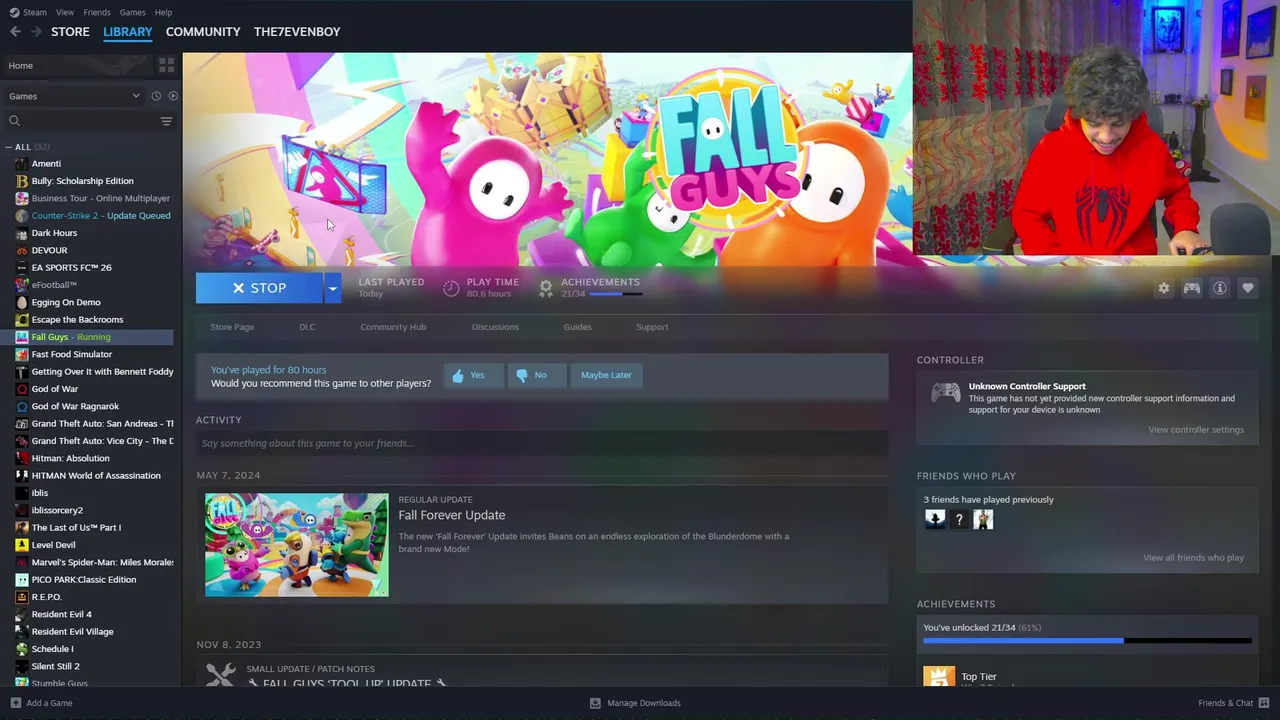Open game settings gear icon
Image resolution: width=1280 pixels, height=720 pixels.
point(1163,288)
